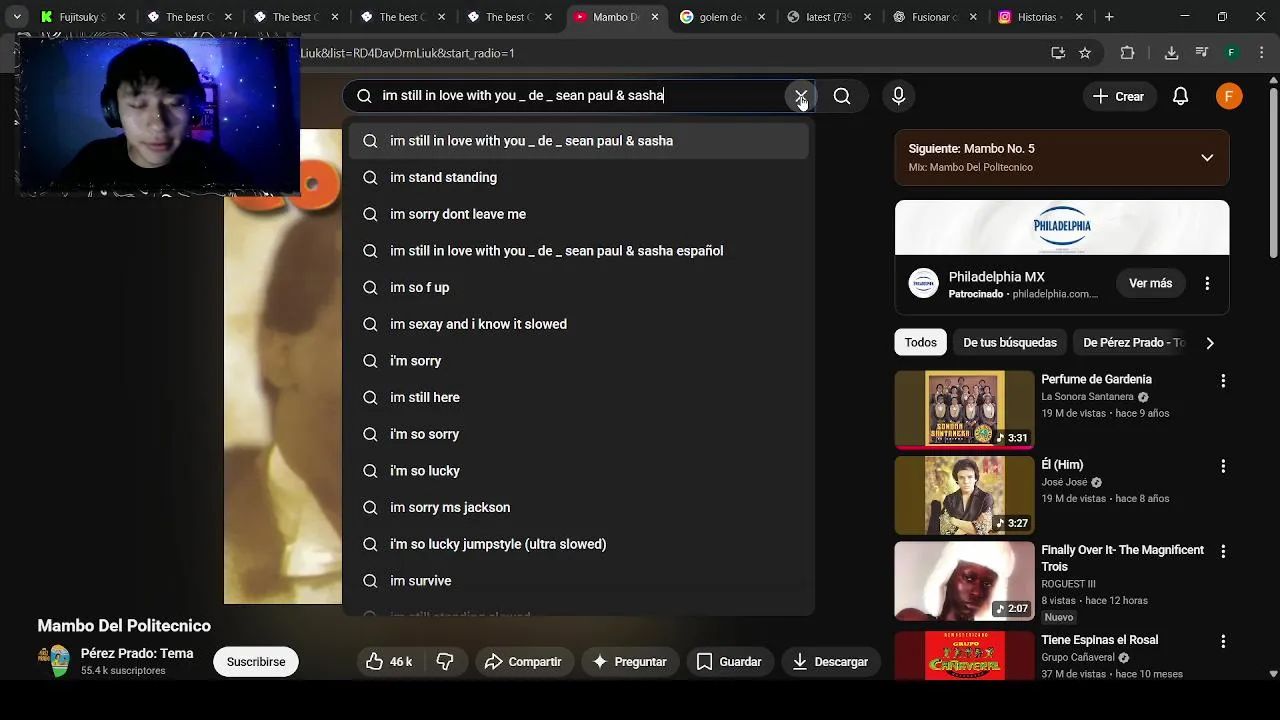The image size is (1280, 720).
Task: Open options for Tiene Espinas el Rosal
Action: click(1222, 641)
